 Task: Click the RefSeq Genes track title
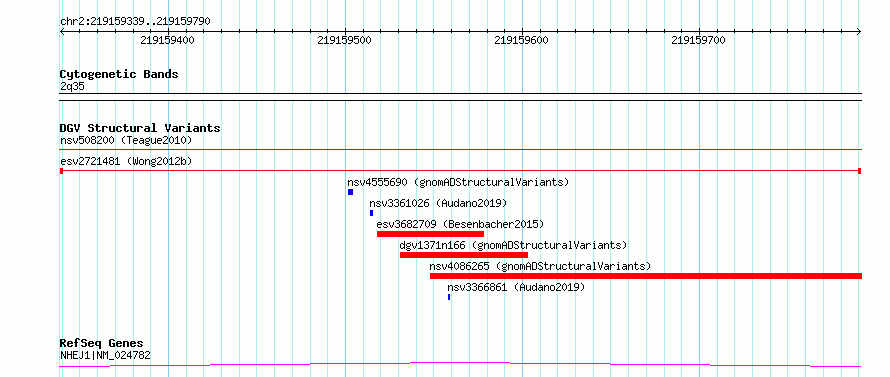102,343
